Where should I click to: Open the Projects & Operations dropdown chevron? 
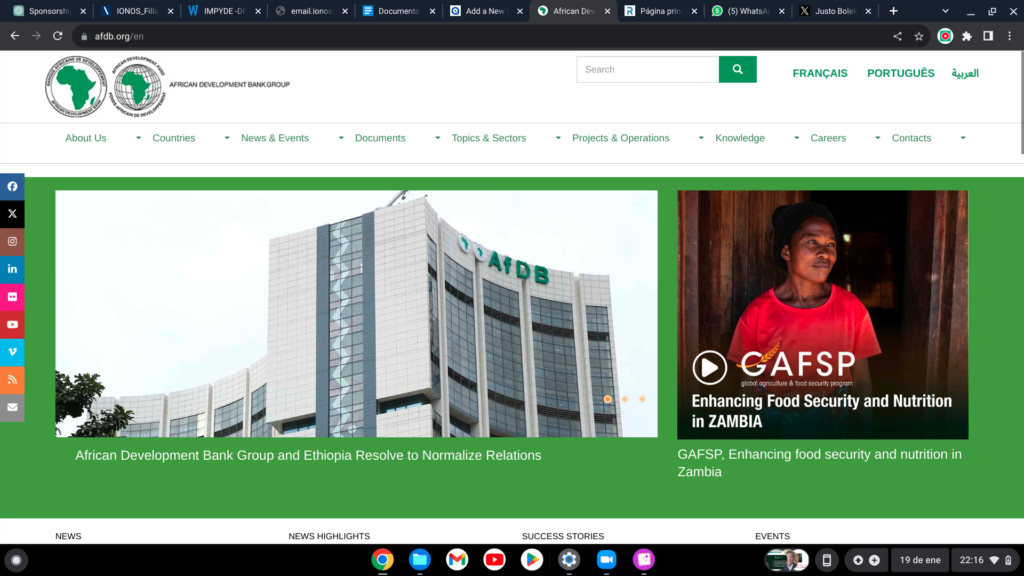[700, 139]
